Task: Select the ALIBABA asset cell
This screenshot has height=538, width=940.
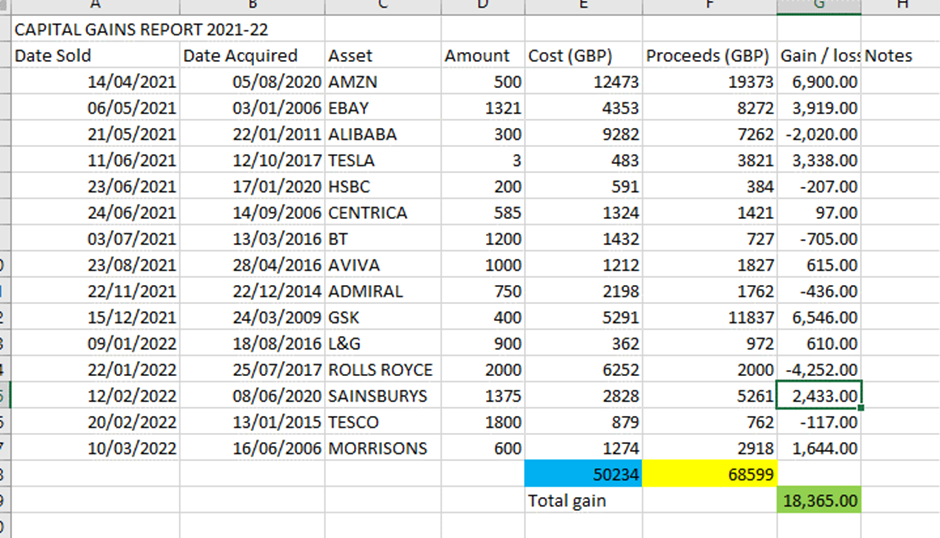Action: point(383,134)
